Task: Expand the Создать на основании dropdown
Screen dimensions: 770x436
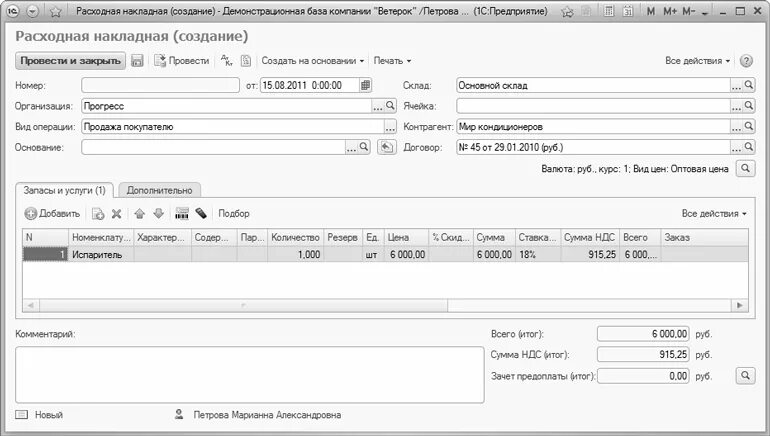Action: pyautogui.click(x=313, y=61)
